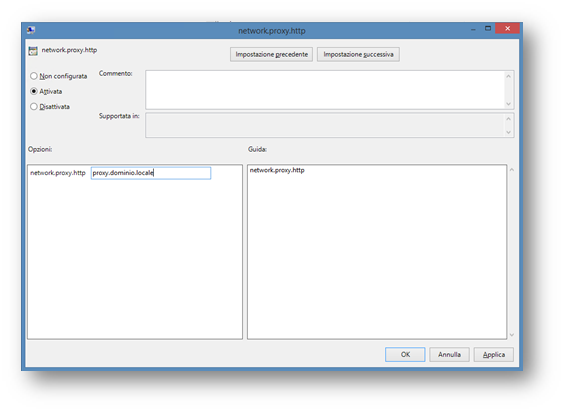Click Commento scrollbar up arrow

(508, 76)
